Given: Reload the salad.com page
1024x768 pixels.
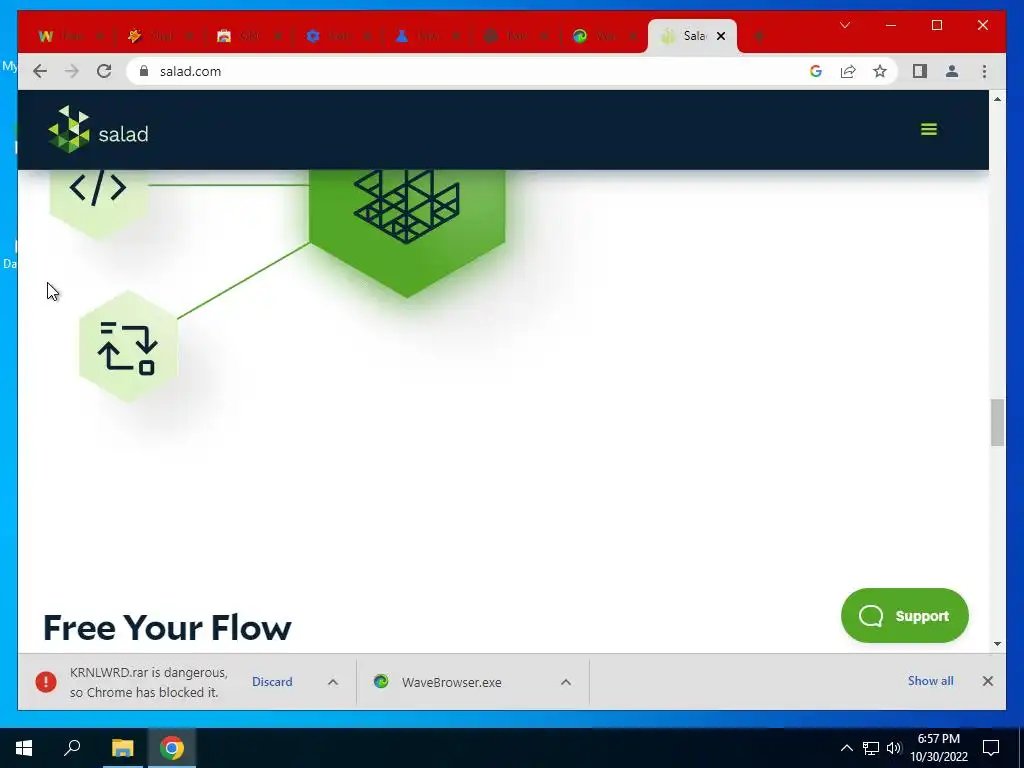Looking at the screenshot, I should click(x=104, y=71).
